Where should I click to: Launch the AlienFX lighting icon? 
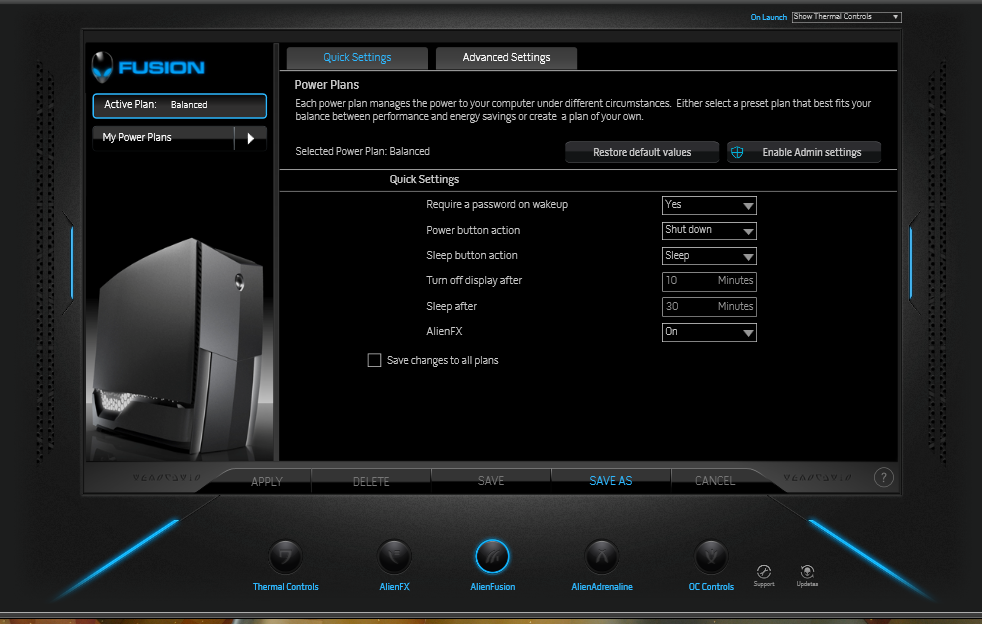point(394,556)
